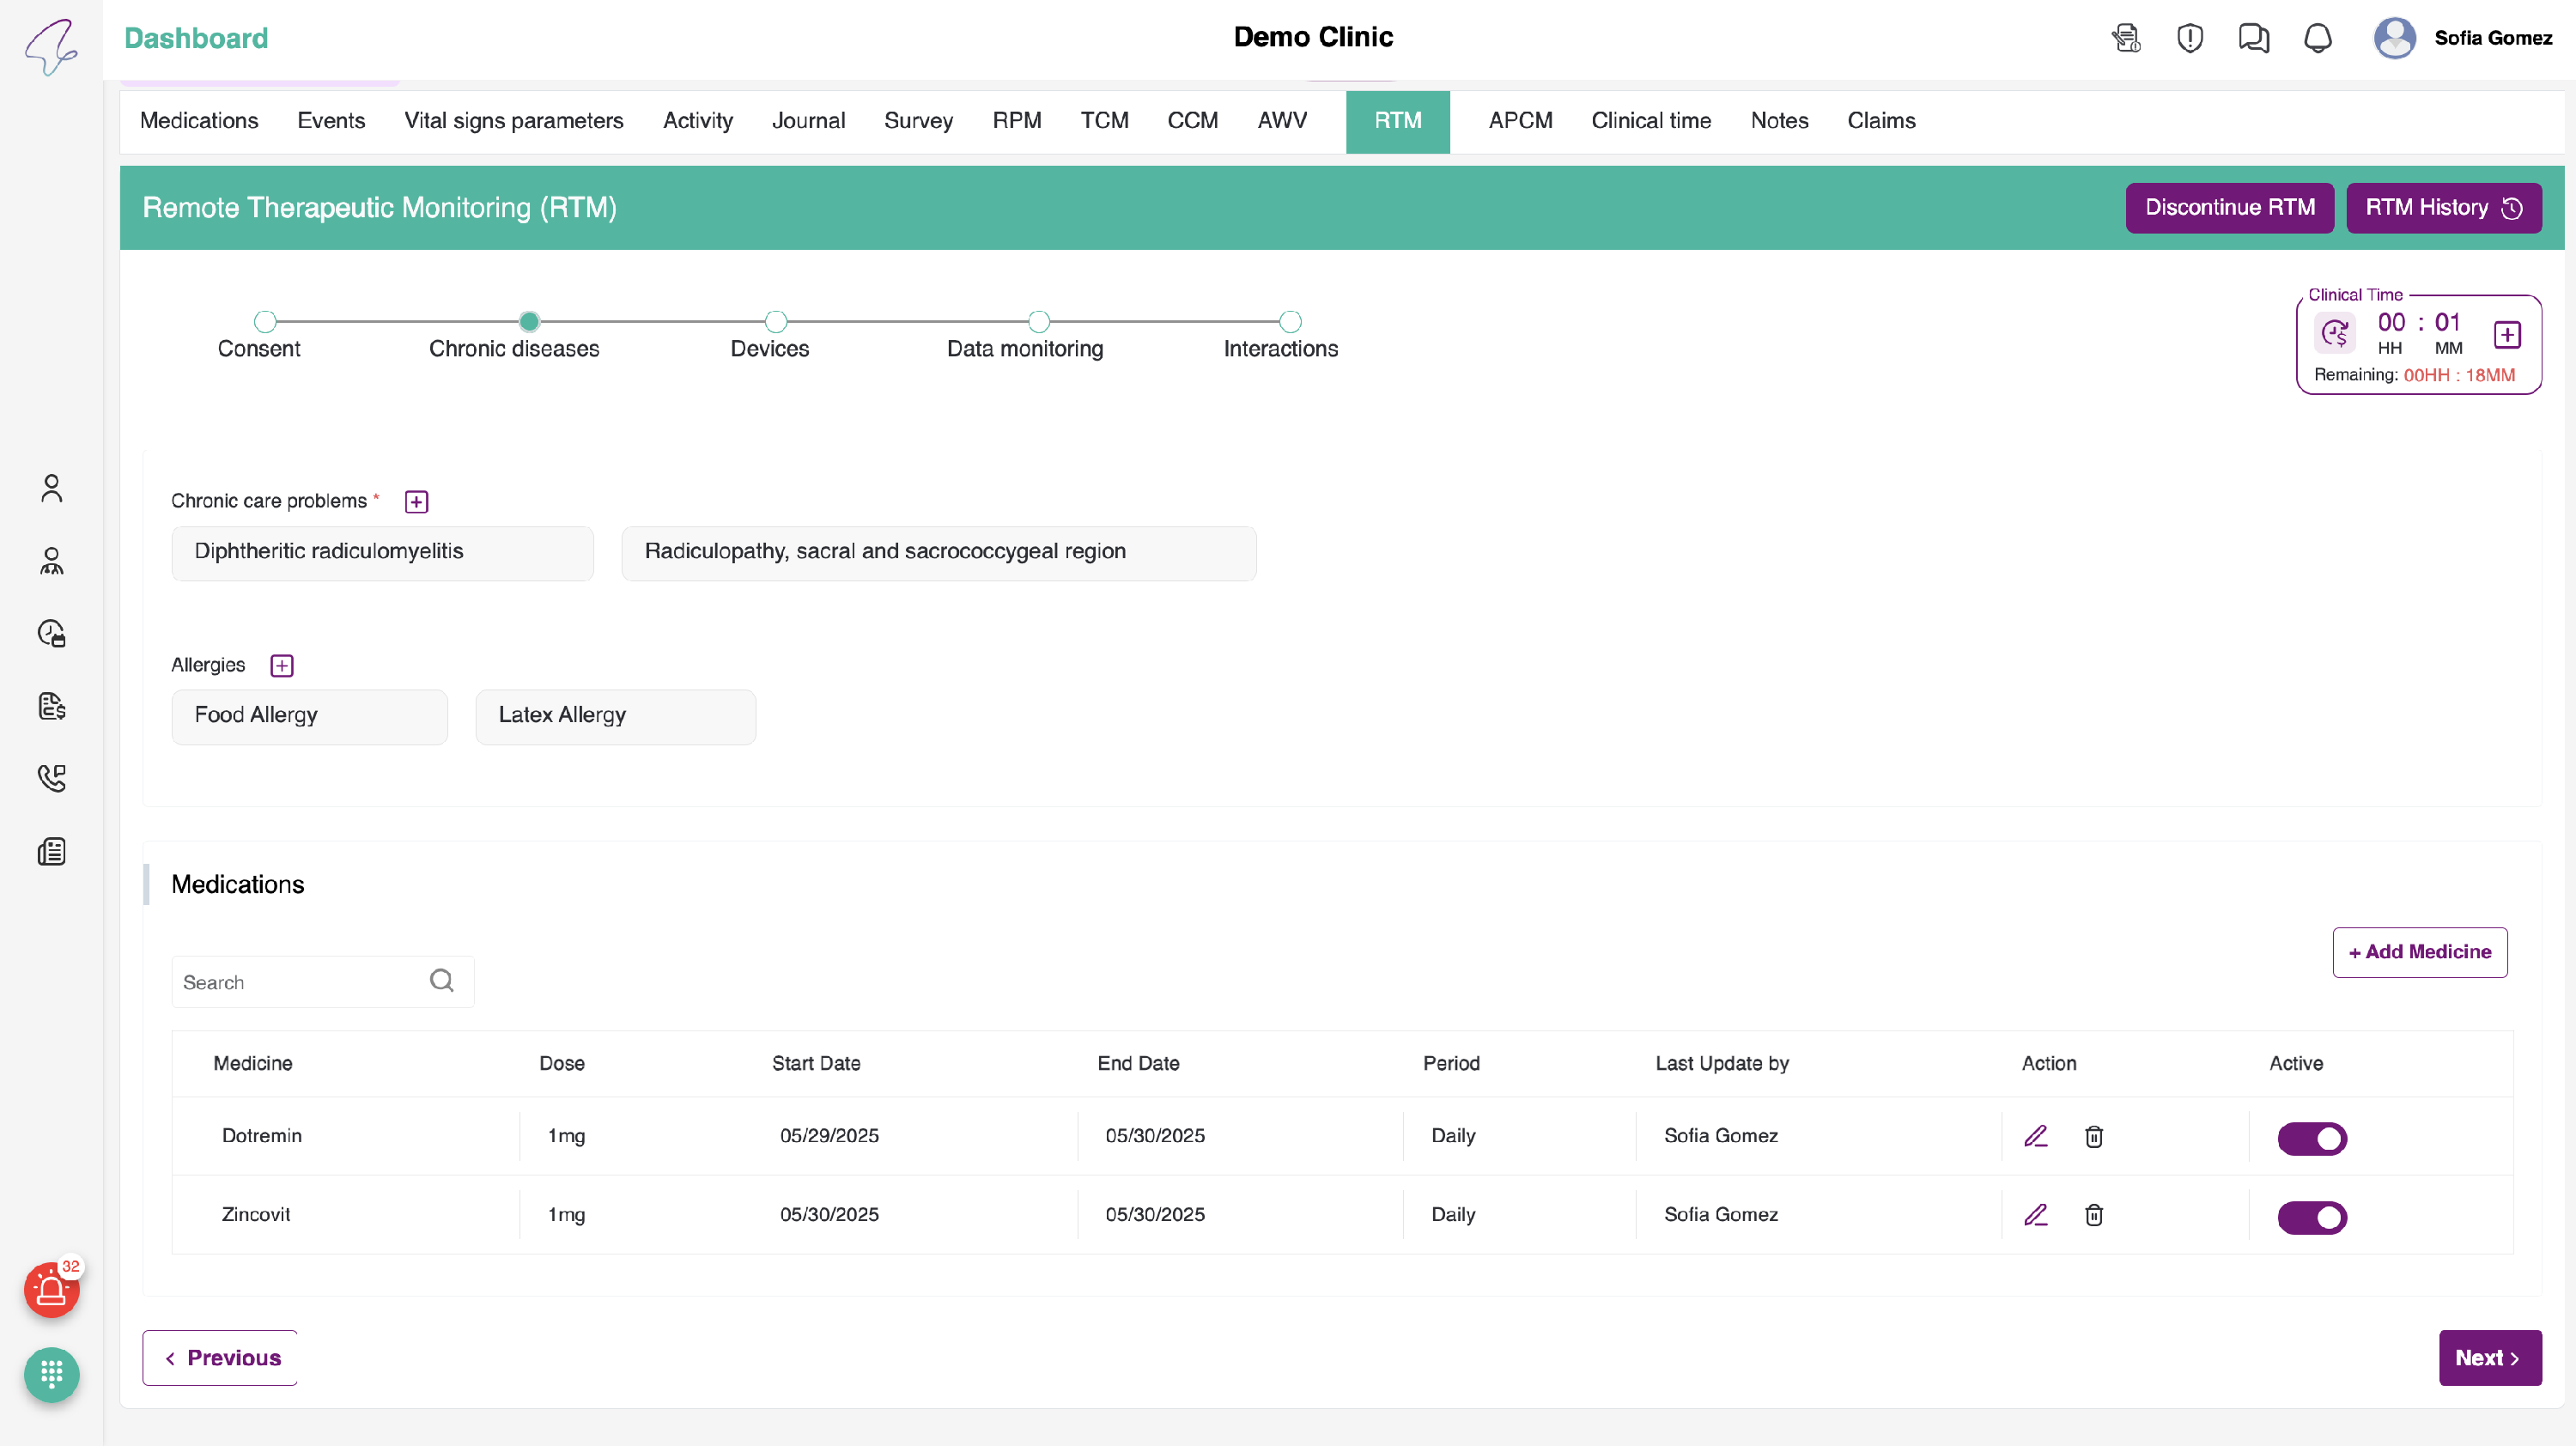Open the green dial pad button

pyautogui.click(x=51, y=1375)
